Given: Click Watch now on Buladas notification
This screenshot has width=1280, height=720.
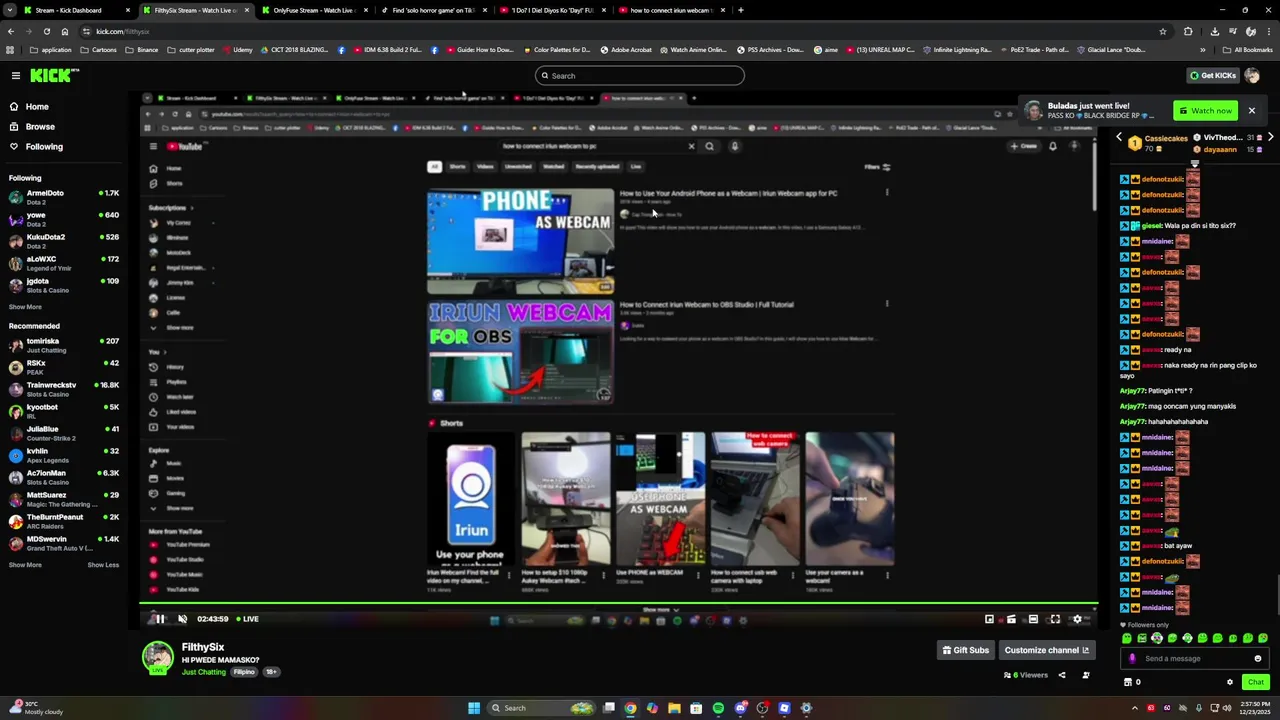Looking at the screenshot, I should coord(1206,111).
